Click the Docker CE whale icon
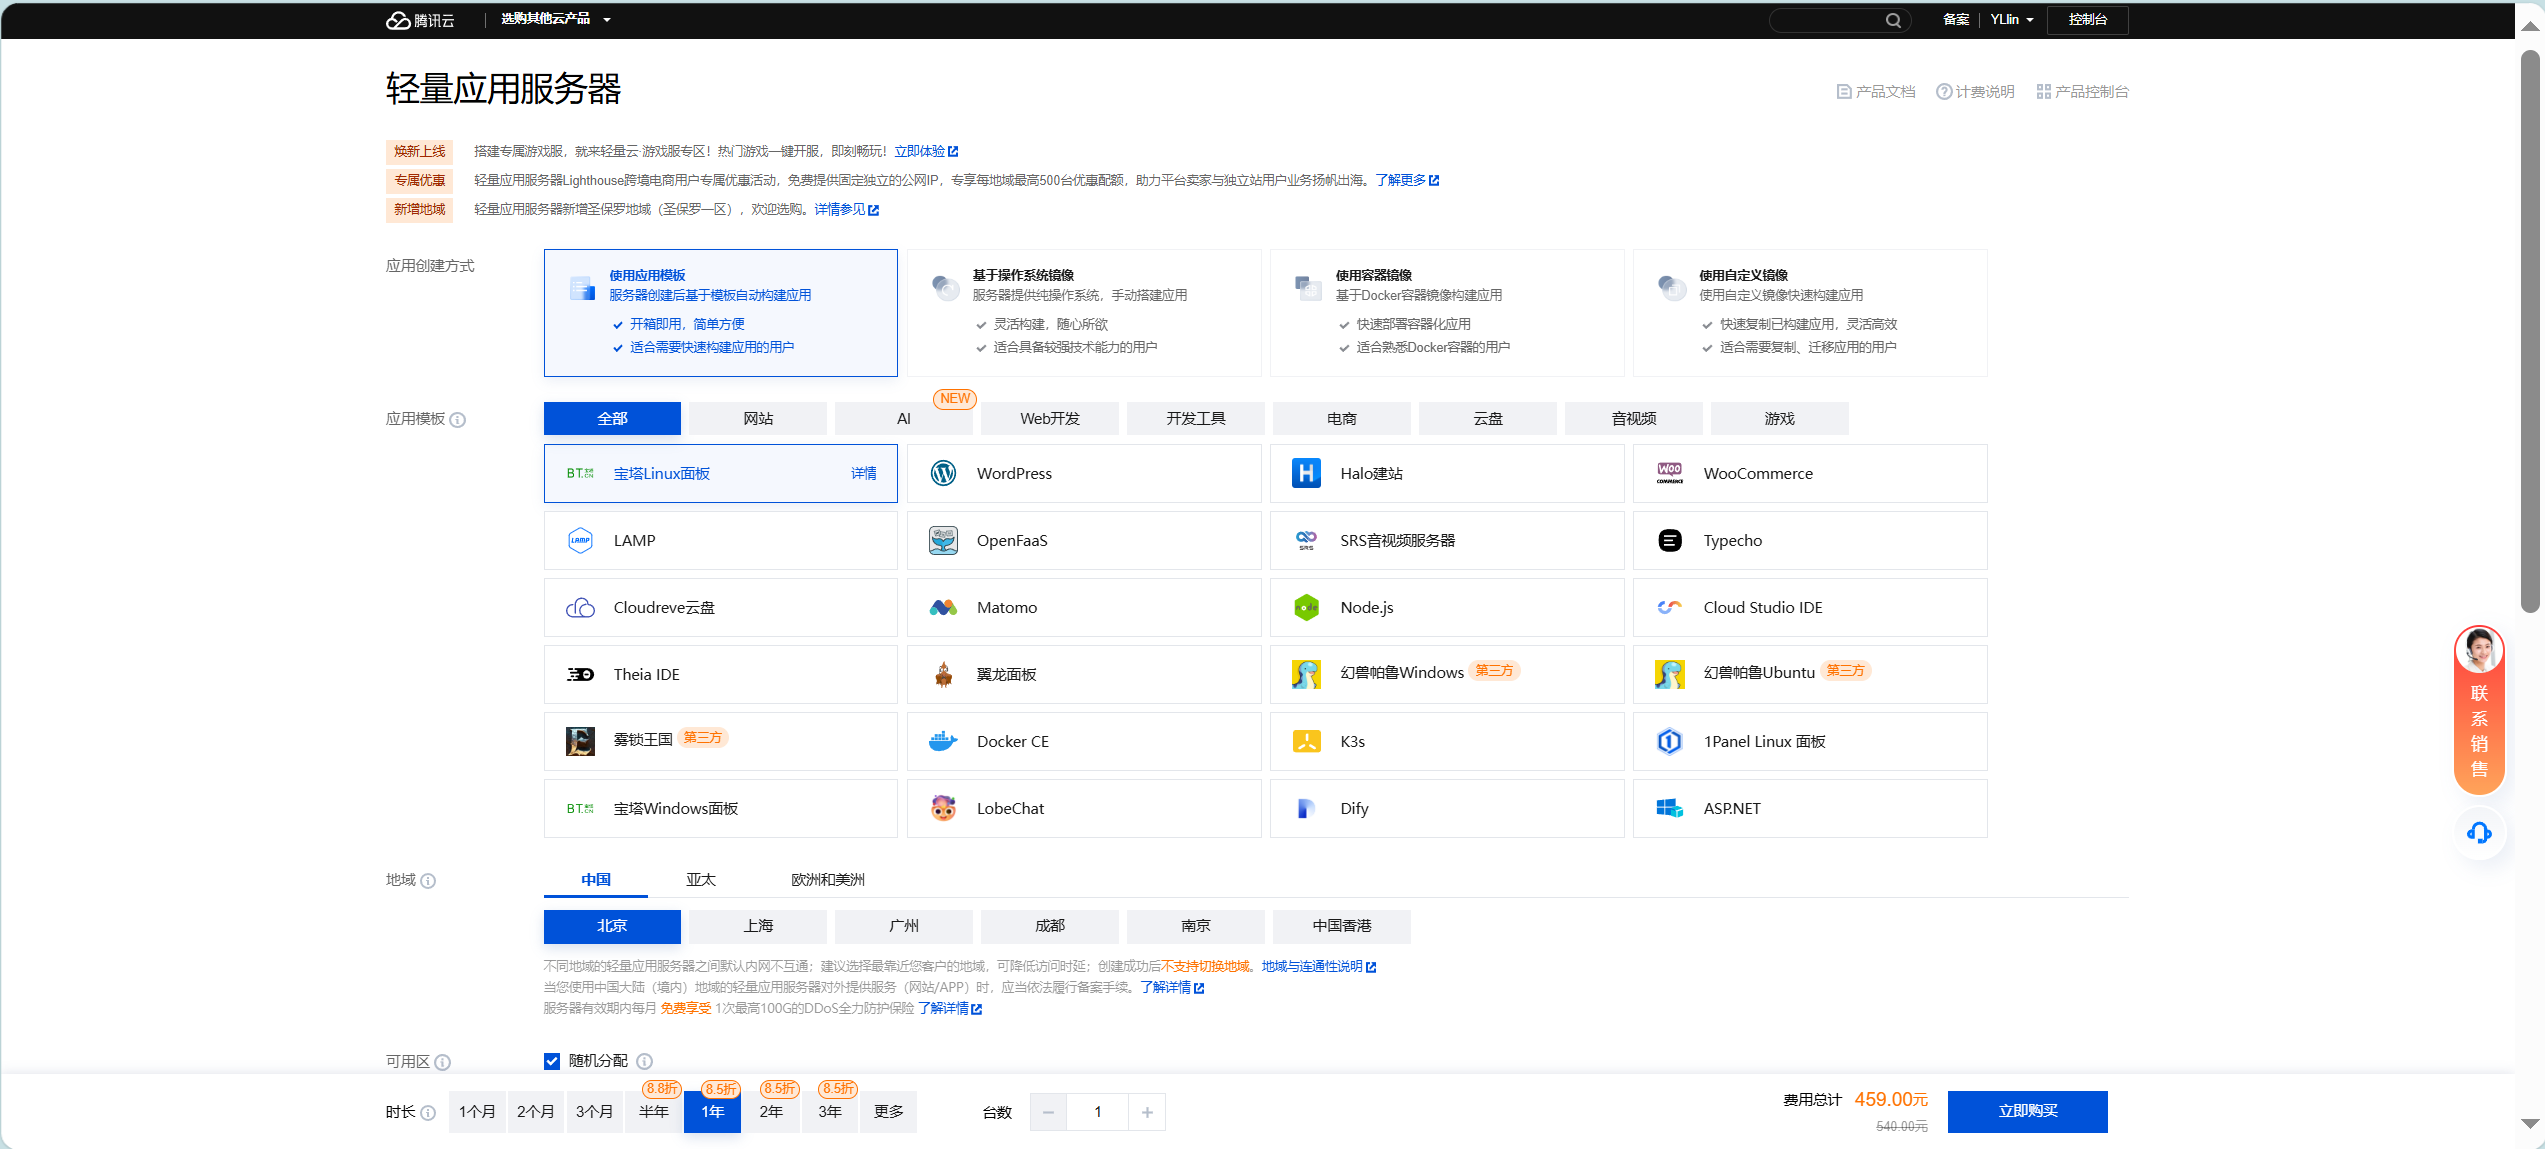 click(x=943, y=741)
